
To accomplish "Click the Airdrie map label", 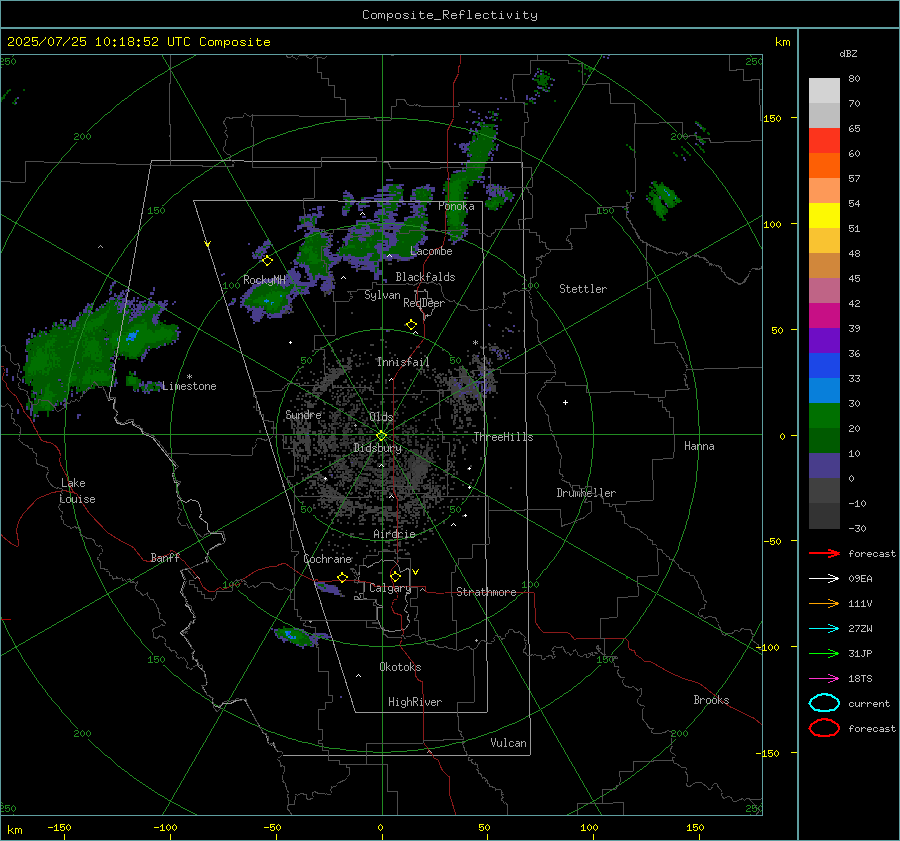I will 394,534.
